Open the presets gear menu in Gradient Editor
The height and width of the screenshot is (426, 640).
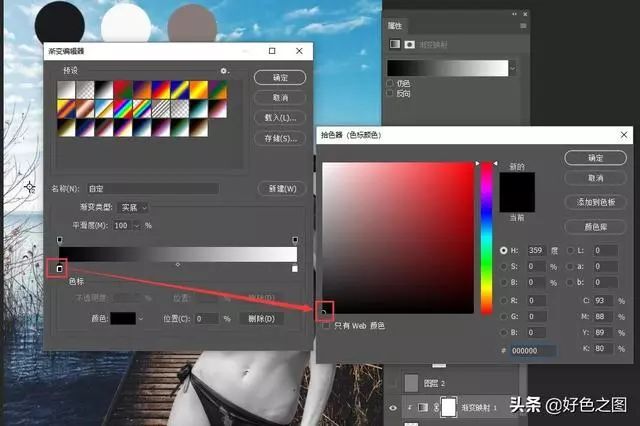click(225, 71)
